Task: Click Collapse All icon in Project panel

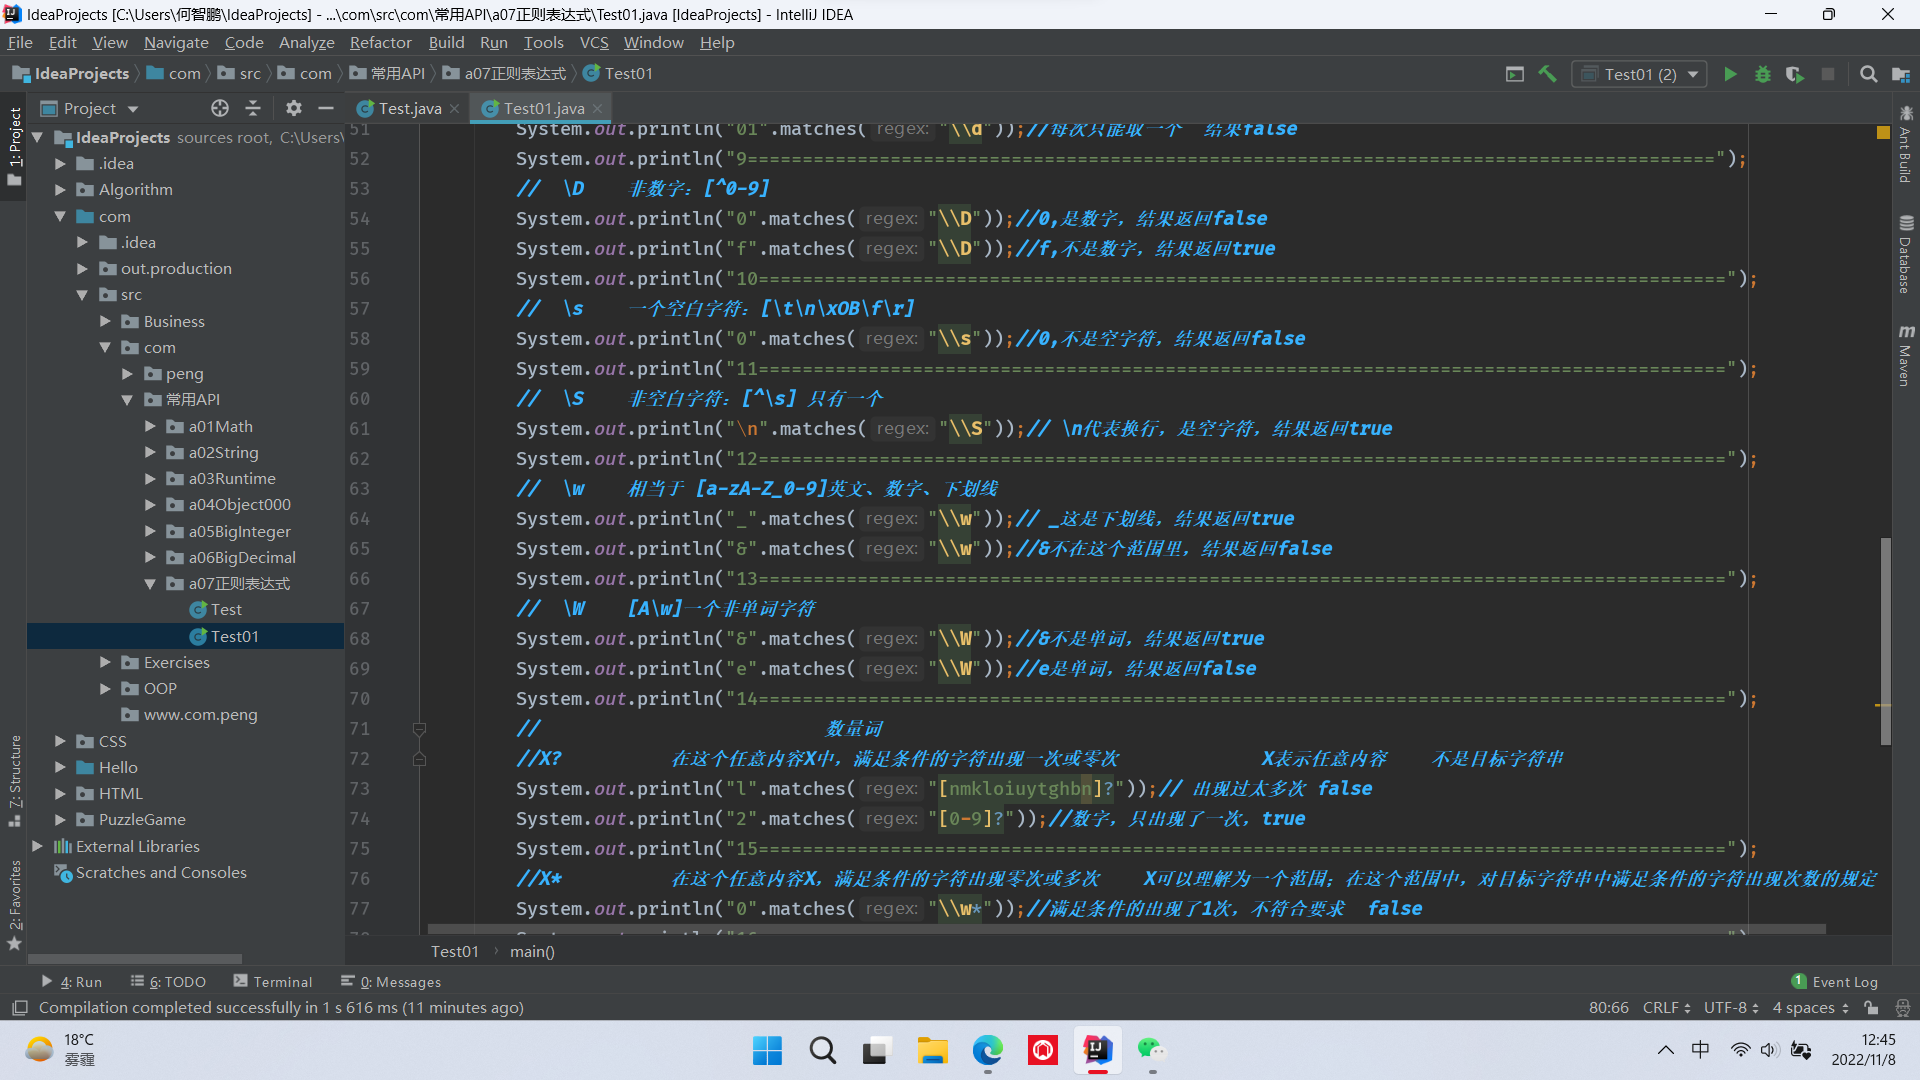Action: pyautogui.click(x=253, y=108)
